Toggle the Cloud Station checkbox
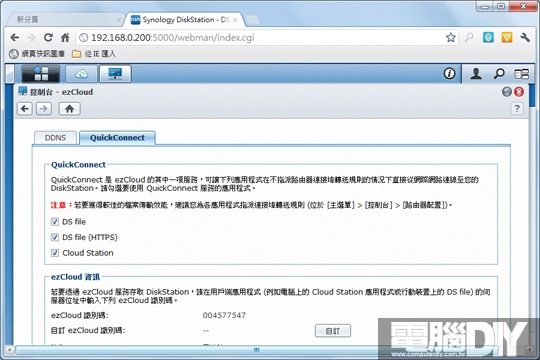Viewport: 540px width, 360px height. pos(55,253)
